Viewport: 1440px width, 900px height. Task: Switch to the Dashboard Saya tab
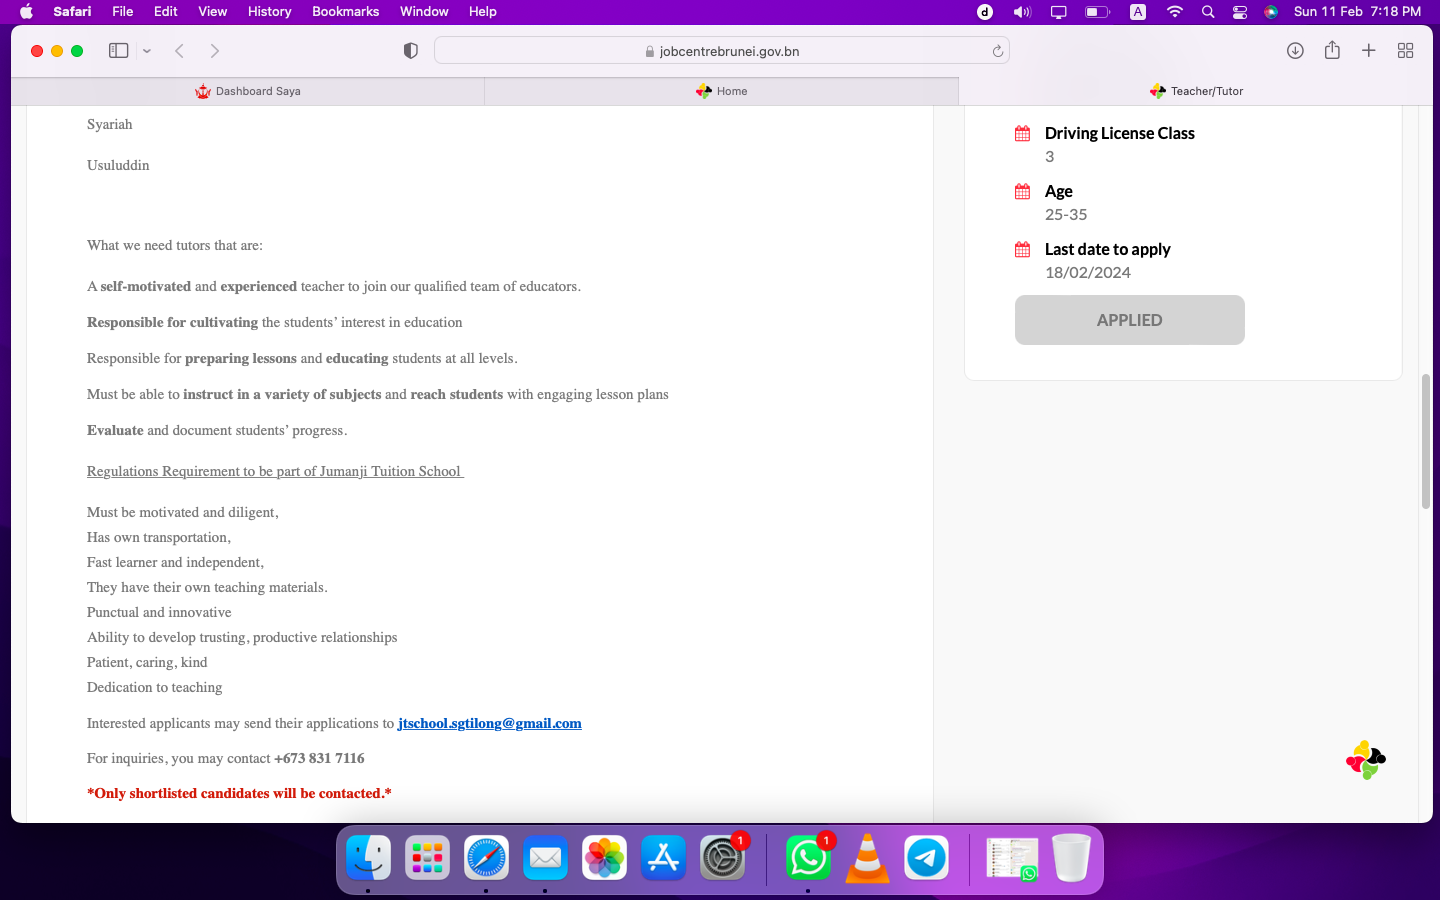pos(248,91)
